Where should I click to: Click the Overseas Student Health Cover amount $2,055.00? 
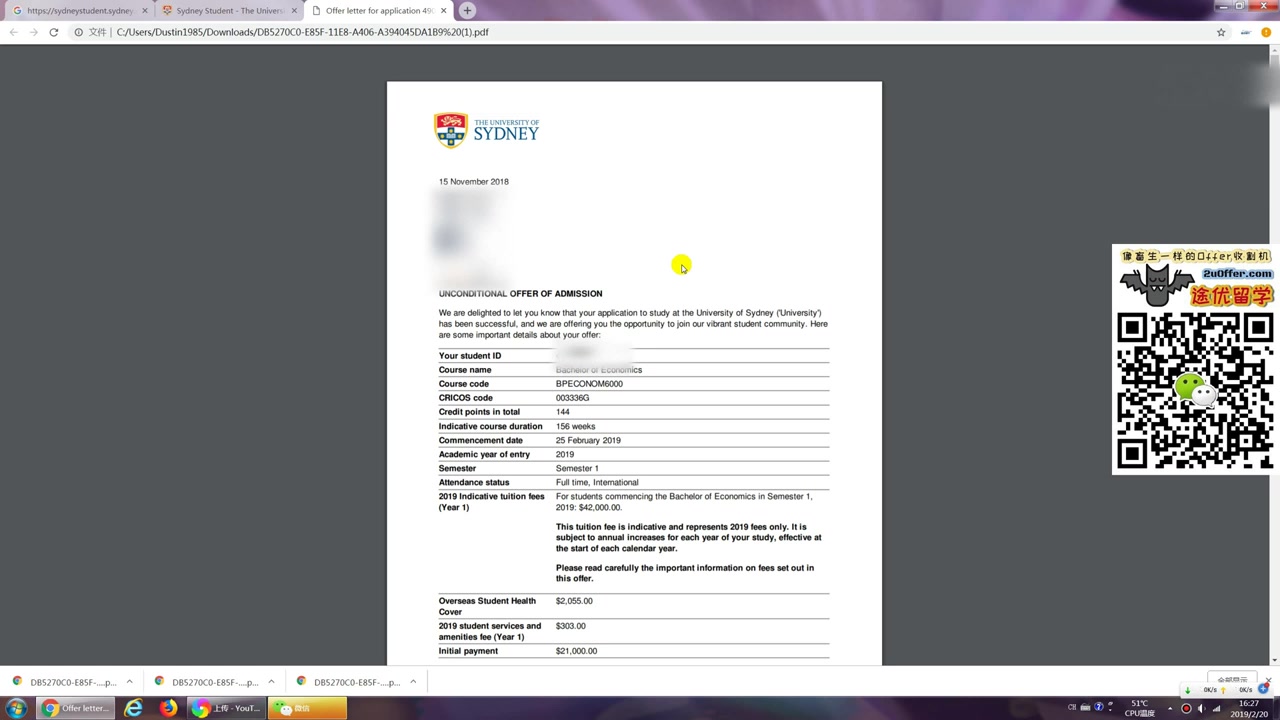pos(574,601)
